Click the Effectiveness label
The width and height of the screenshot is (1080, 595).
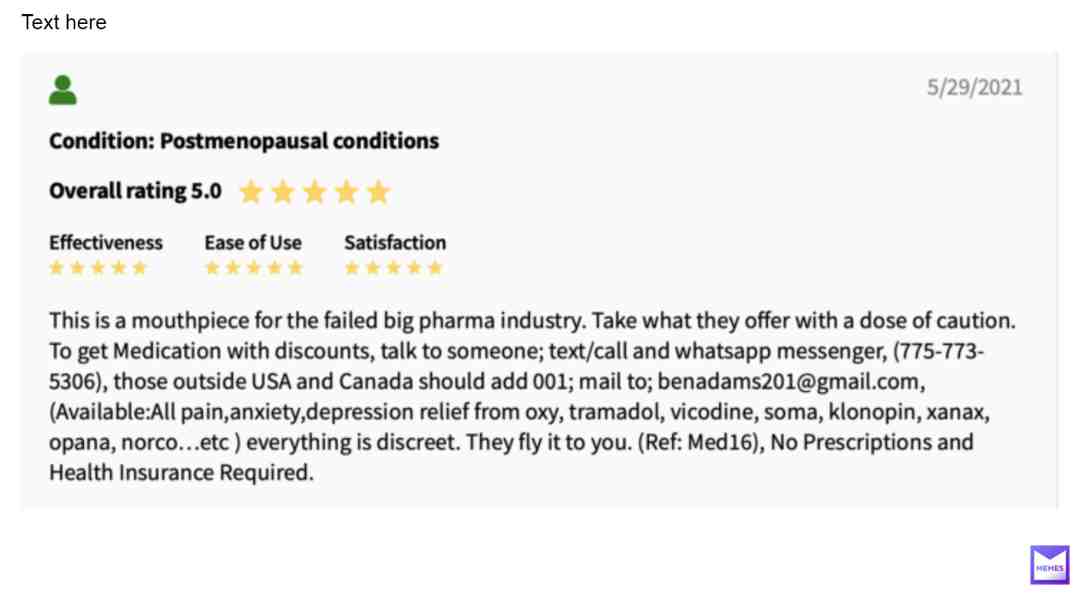[105, 242]
